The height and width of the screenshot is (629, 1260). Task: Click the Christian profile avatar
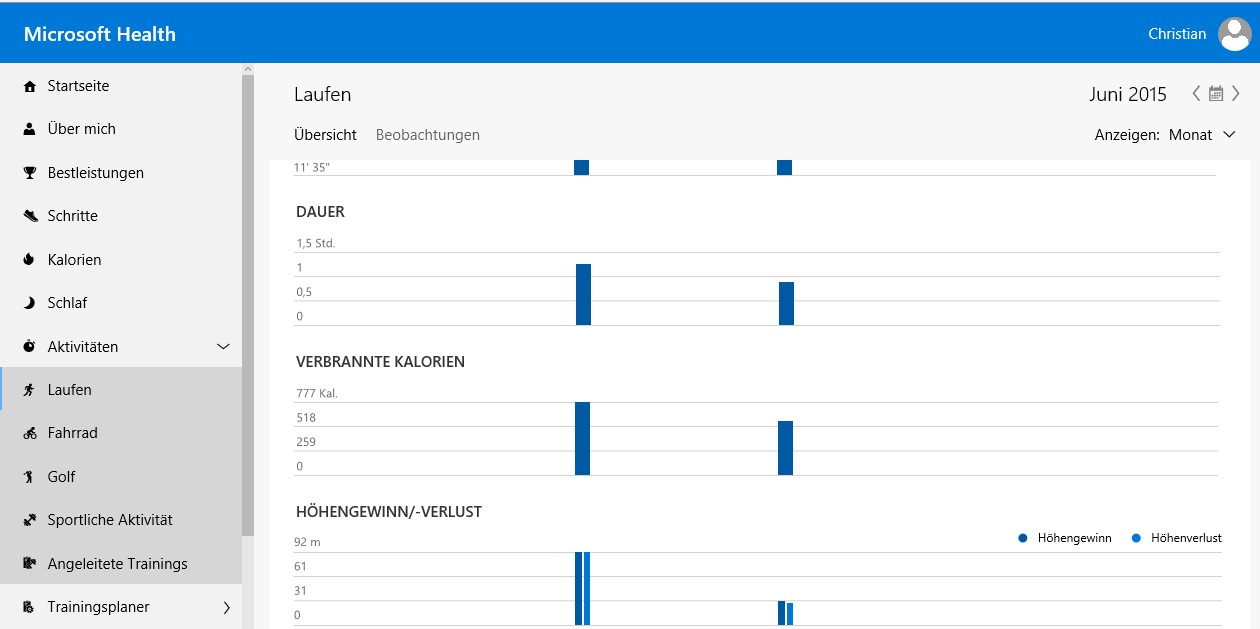tap(1234, 34)
